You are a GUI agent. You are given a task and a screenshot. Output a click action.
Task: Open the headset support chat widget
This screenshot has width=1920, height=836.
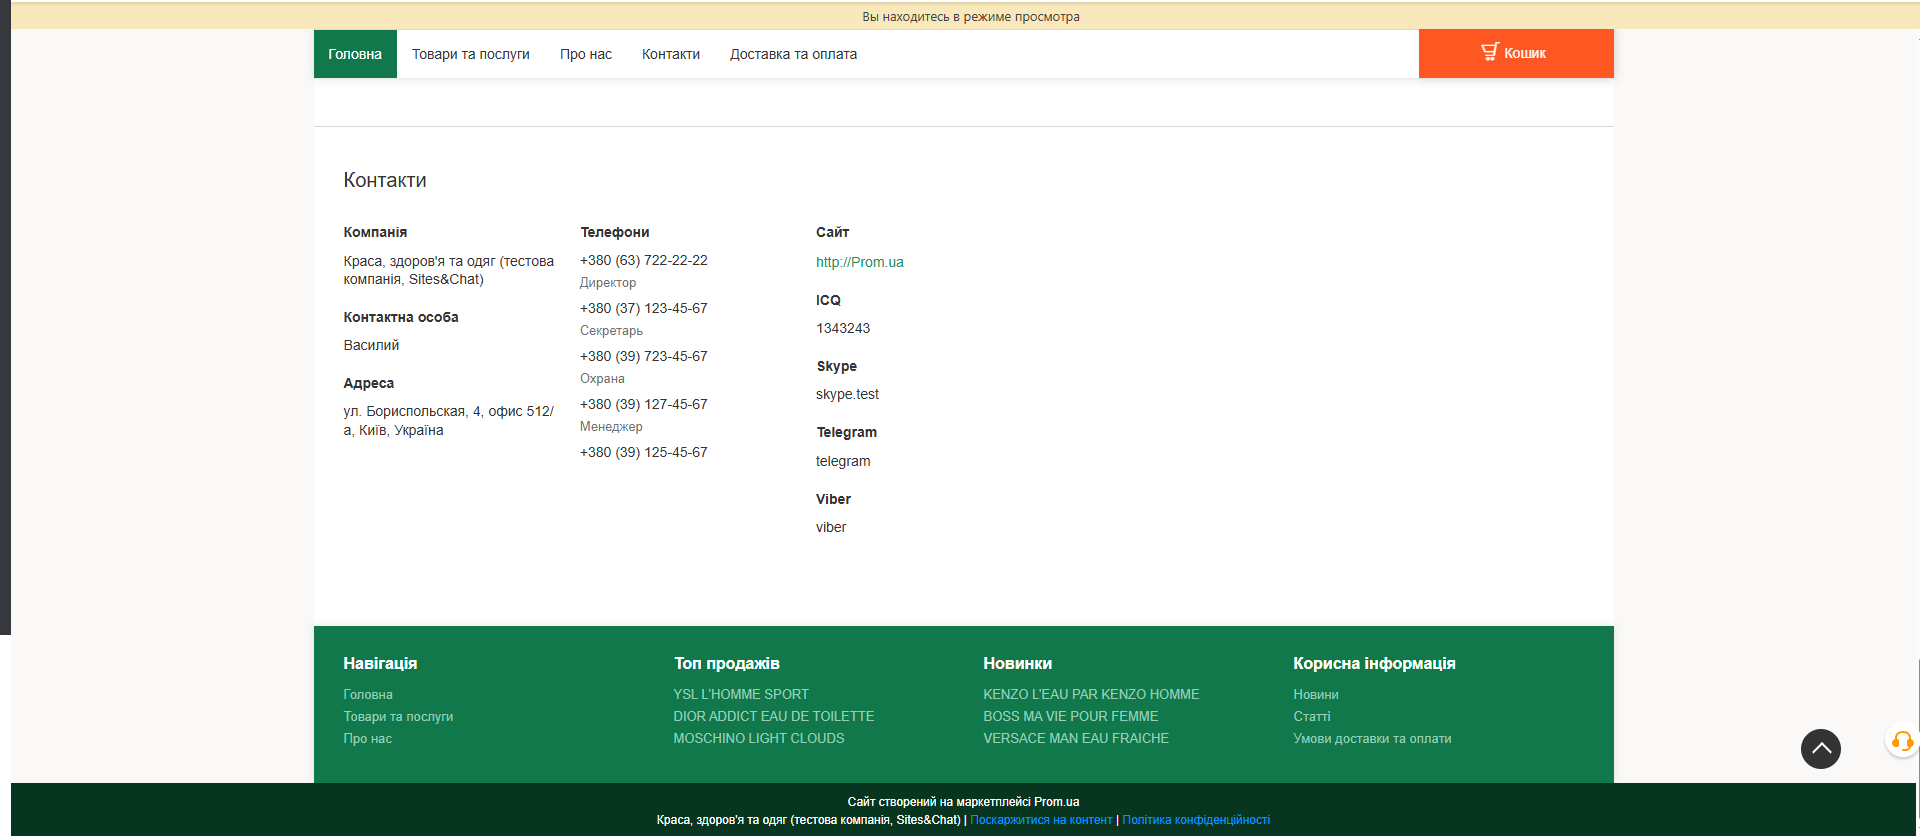point(1901,742)
